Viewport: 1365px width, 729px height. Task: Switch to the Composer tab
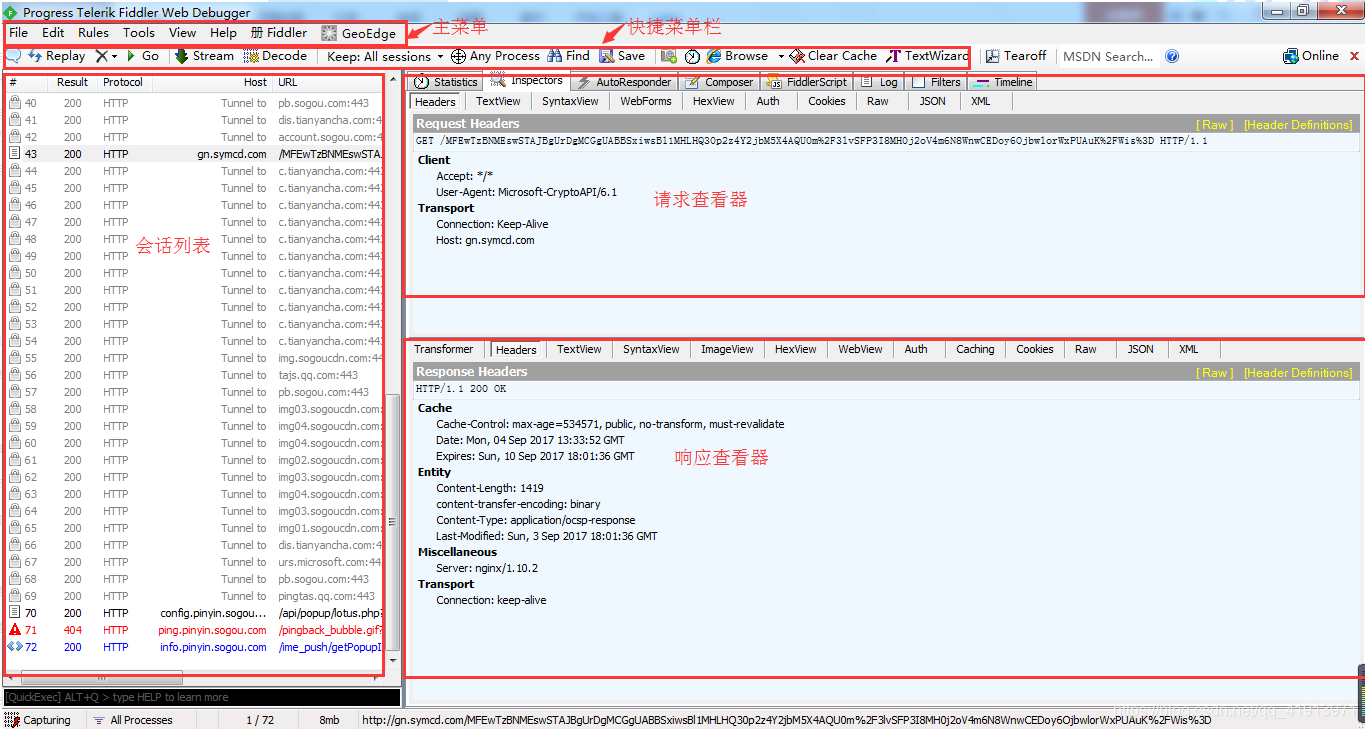720,82
